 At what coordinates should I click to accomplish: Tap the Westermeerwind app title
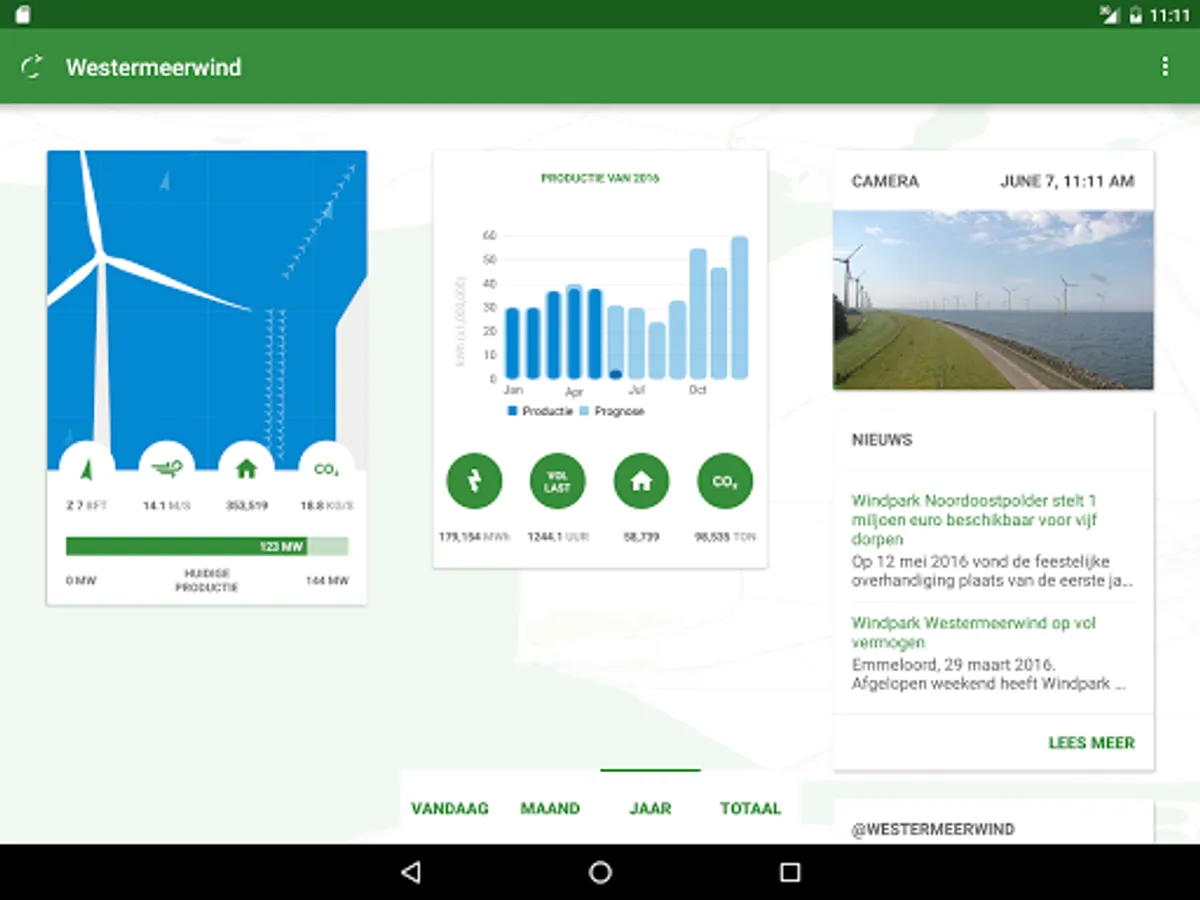coord(153,67)
